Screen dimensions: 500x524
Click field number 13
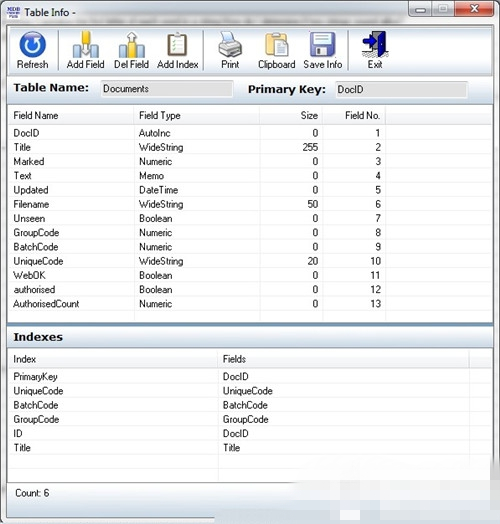tap(375, 304)
